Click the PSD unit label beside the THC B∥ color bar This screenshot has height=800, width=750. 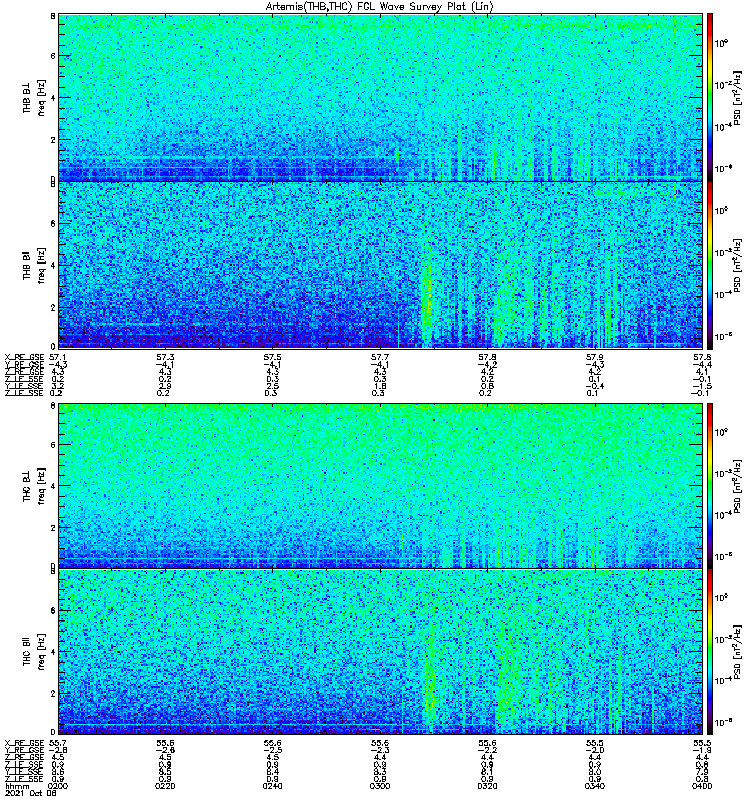click(x=737, y=652)
